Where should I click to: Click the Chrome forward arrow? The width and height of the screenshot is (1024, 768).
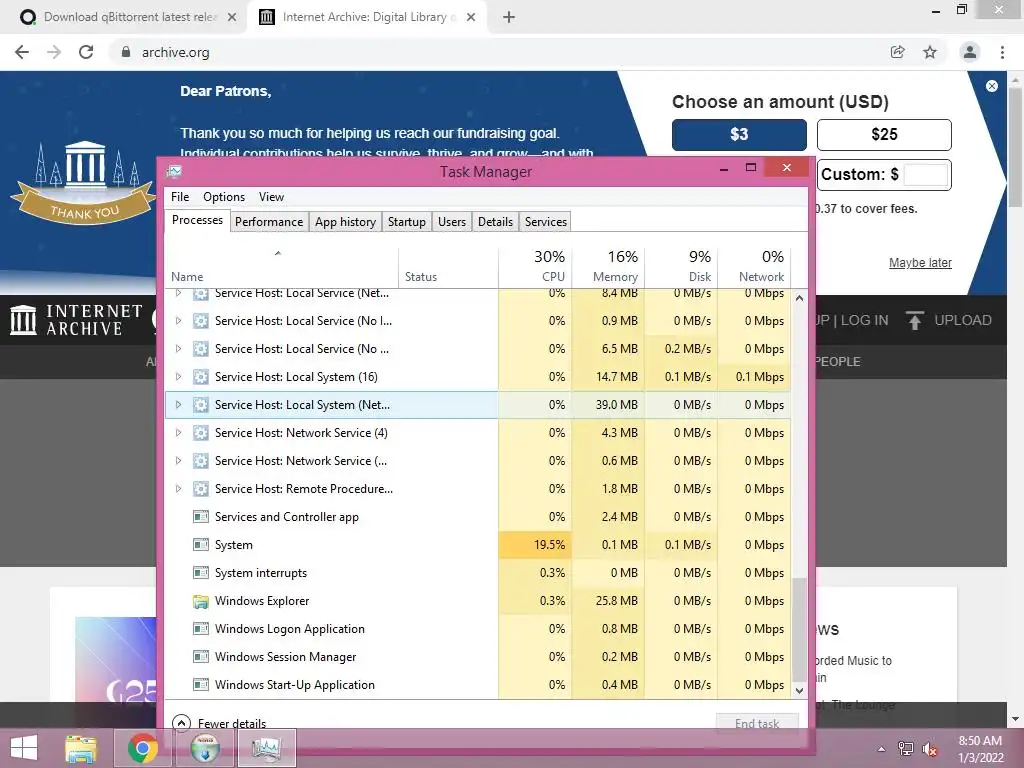pos(54,52)
